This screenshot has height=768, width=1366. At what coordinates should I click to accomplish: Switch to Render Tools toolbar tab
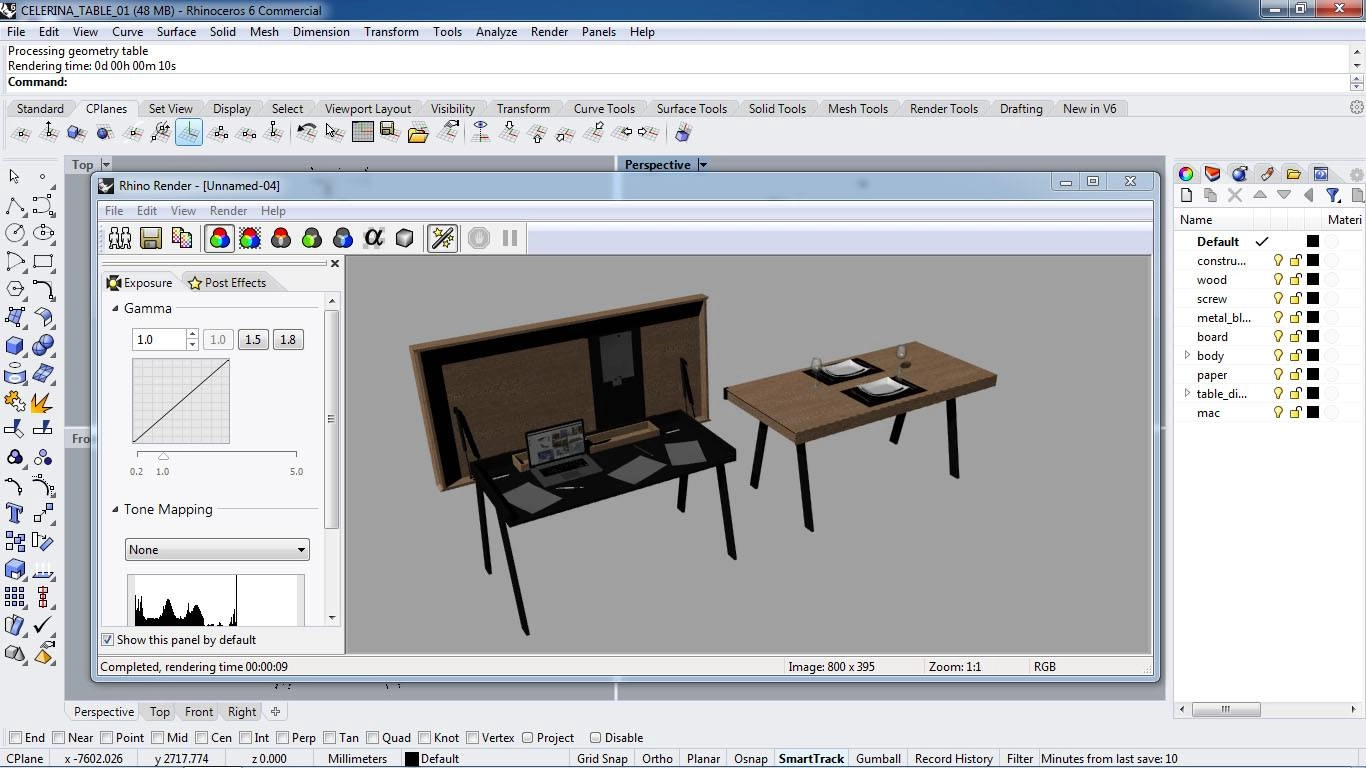click(x=943, y=109)
